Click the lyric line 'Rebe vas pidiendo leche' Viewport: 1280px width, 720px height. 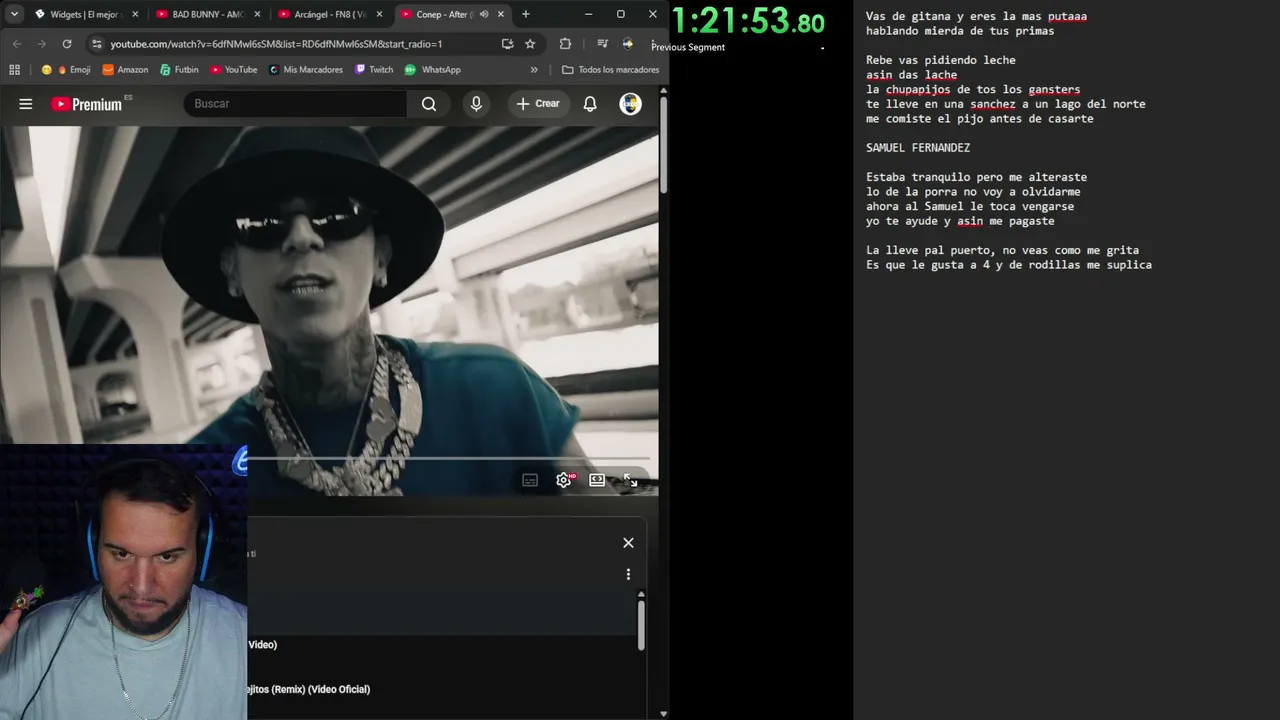coord(941,60)
